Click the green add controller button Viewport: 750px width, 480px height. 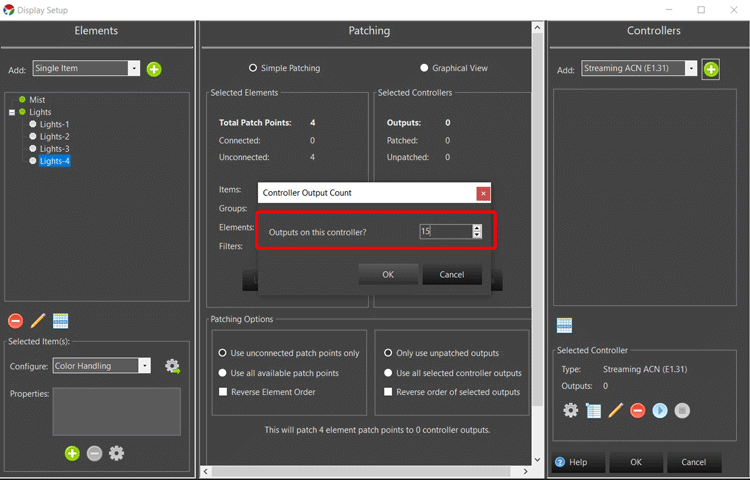pos(711,69)
